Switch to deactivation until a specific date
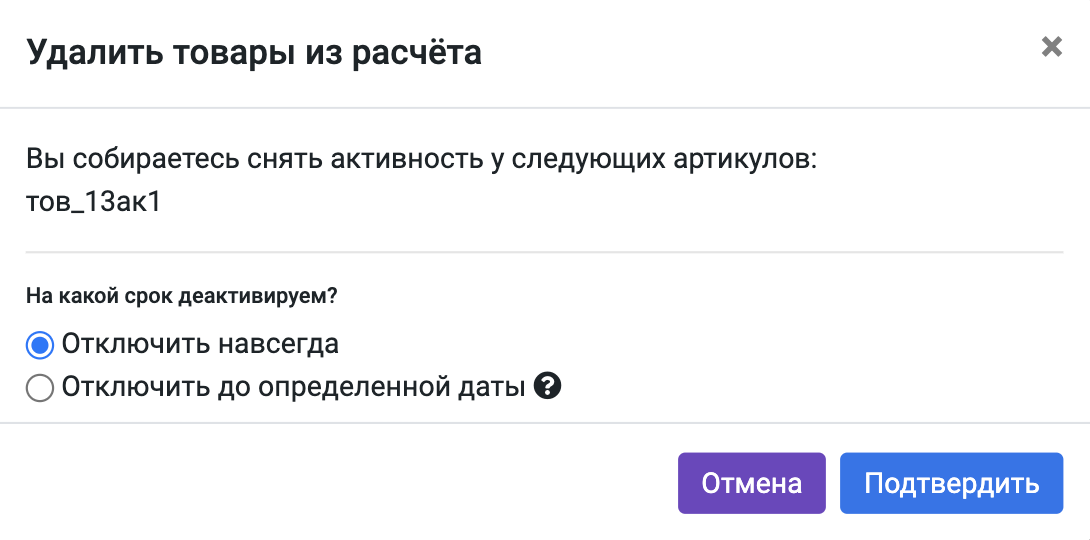This screenshot has width=1090, height=540. 40,387
